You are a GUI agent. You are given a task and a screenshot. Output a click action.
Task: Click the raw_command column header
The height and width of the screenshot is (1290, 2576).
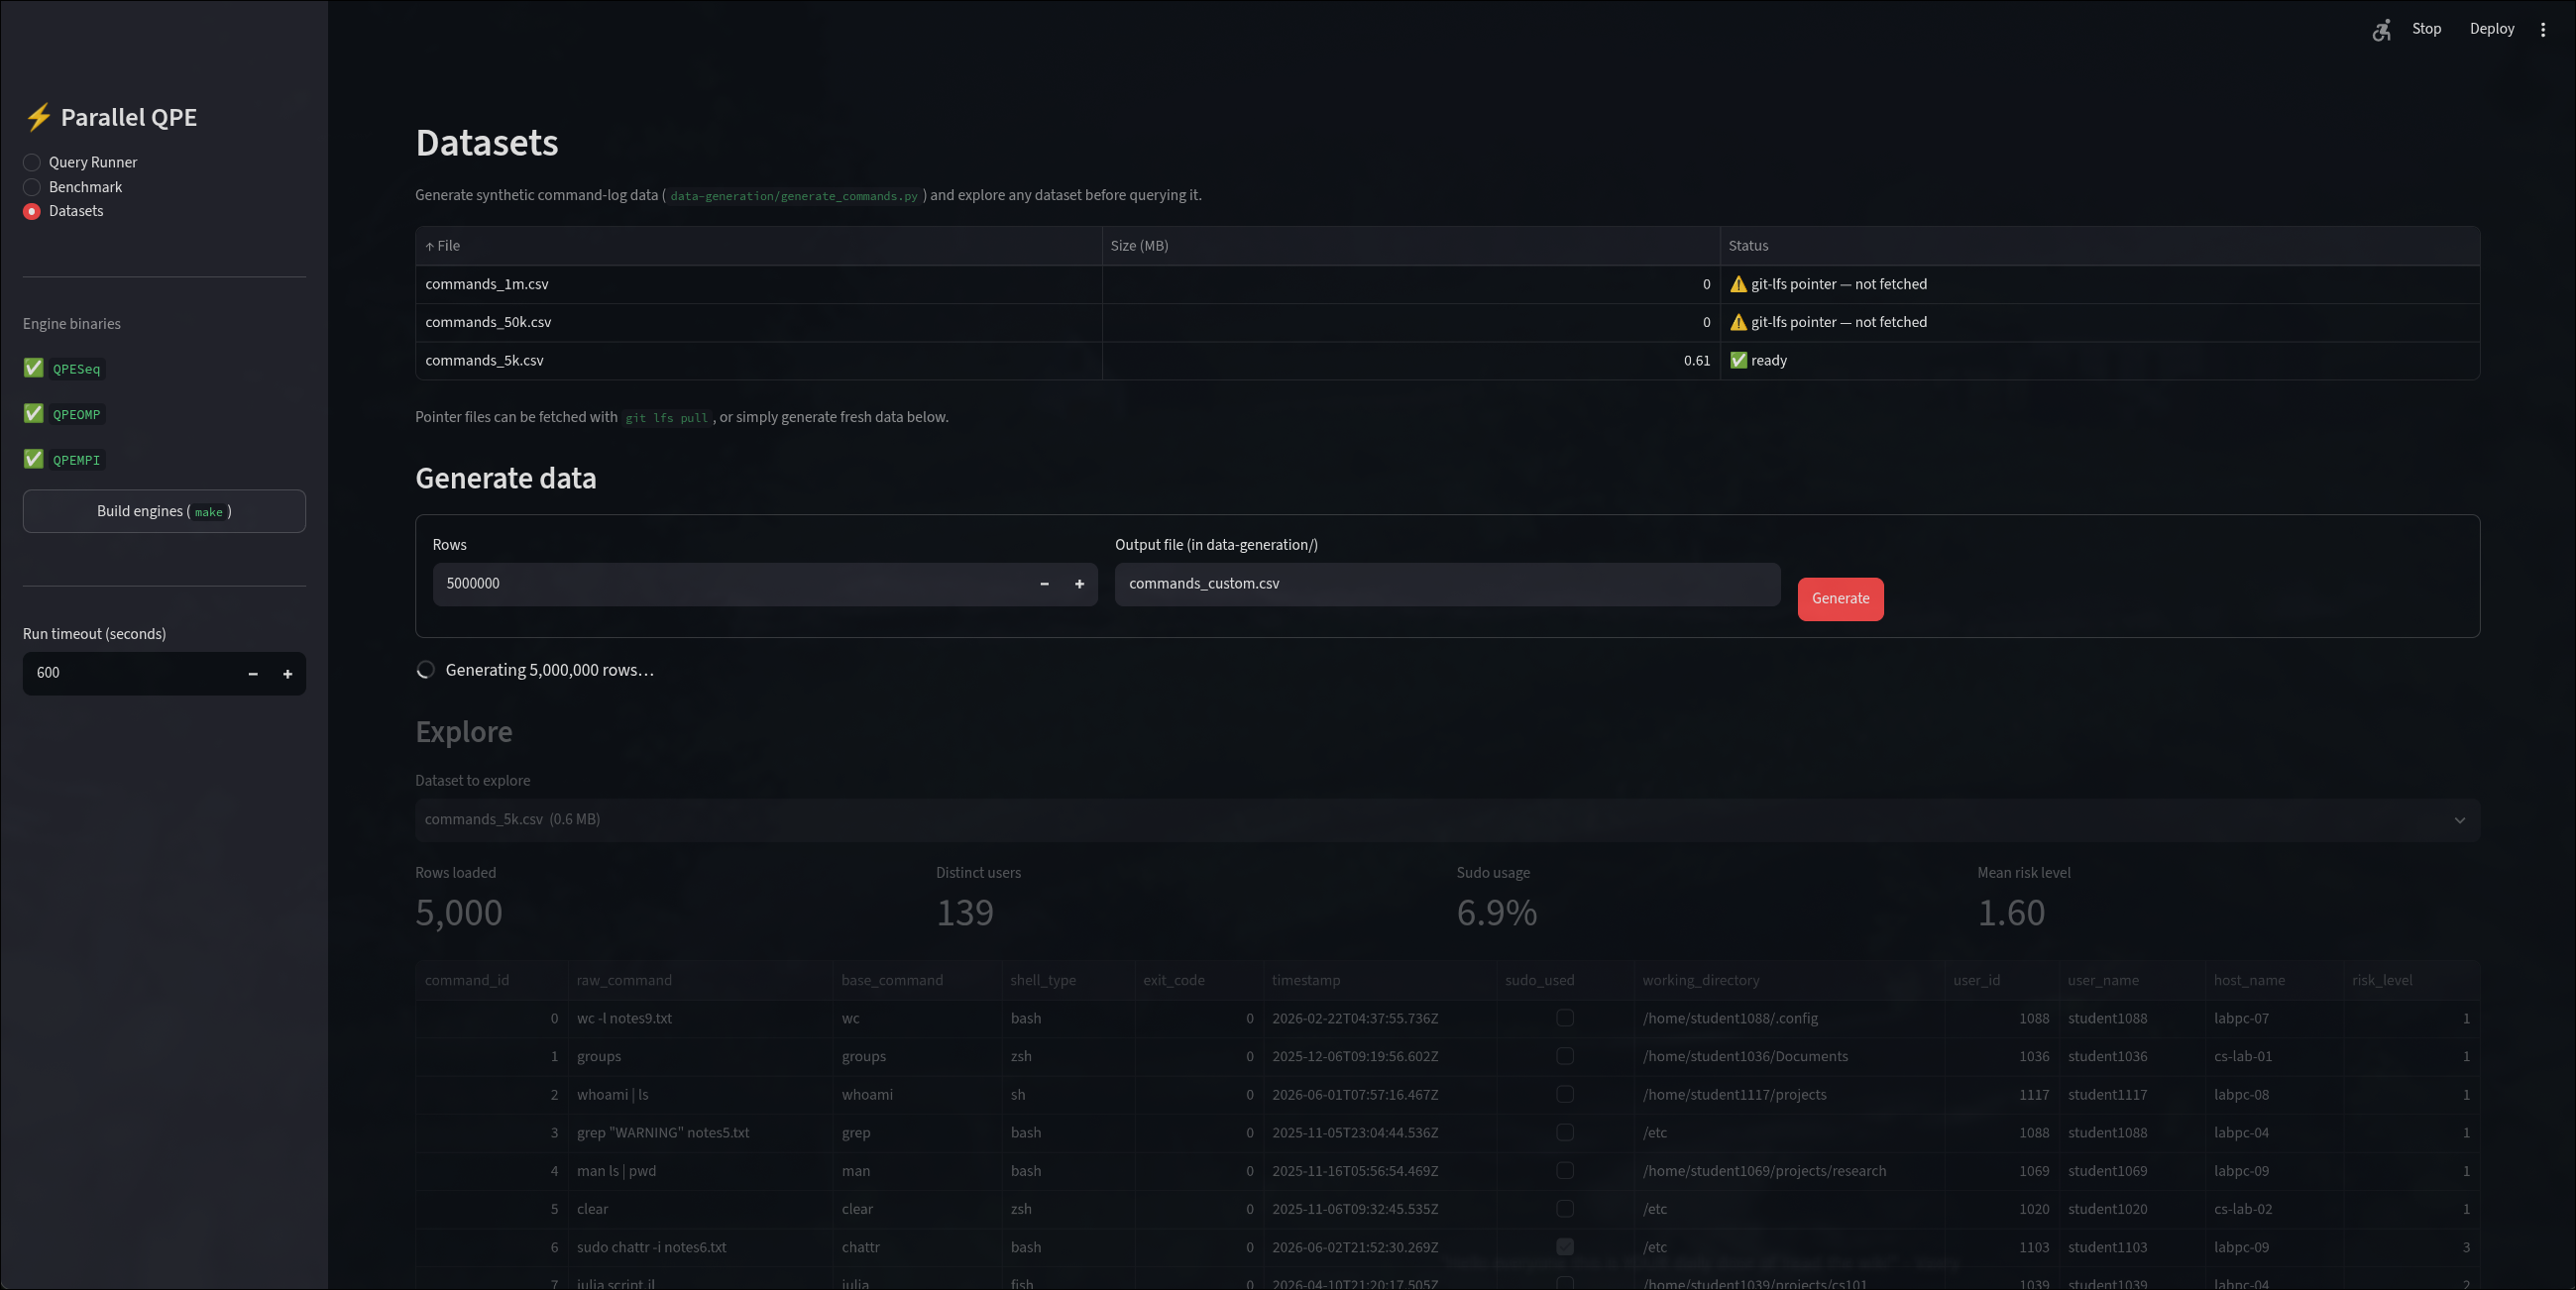700,980
